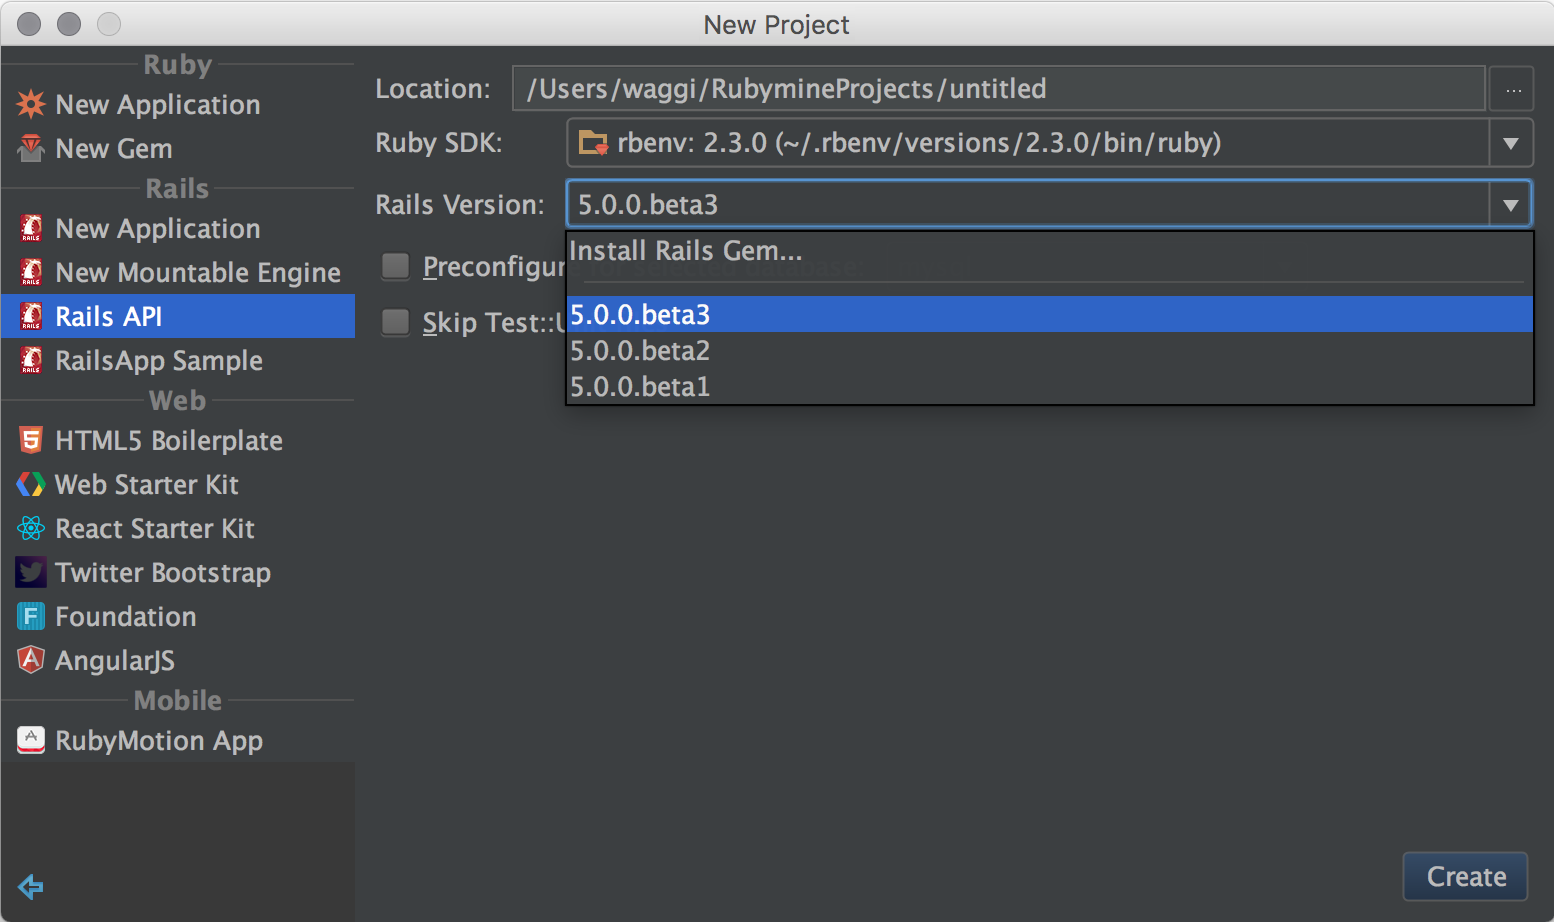This screenshot has height=922, width=1554.
Task: Choose RubyMotion App template
Action: click(178, 740)
